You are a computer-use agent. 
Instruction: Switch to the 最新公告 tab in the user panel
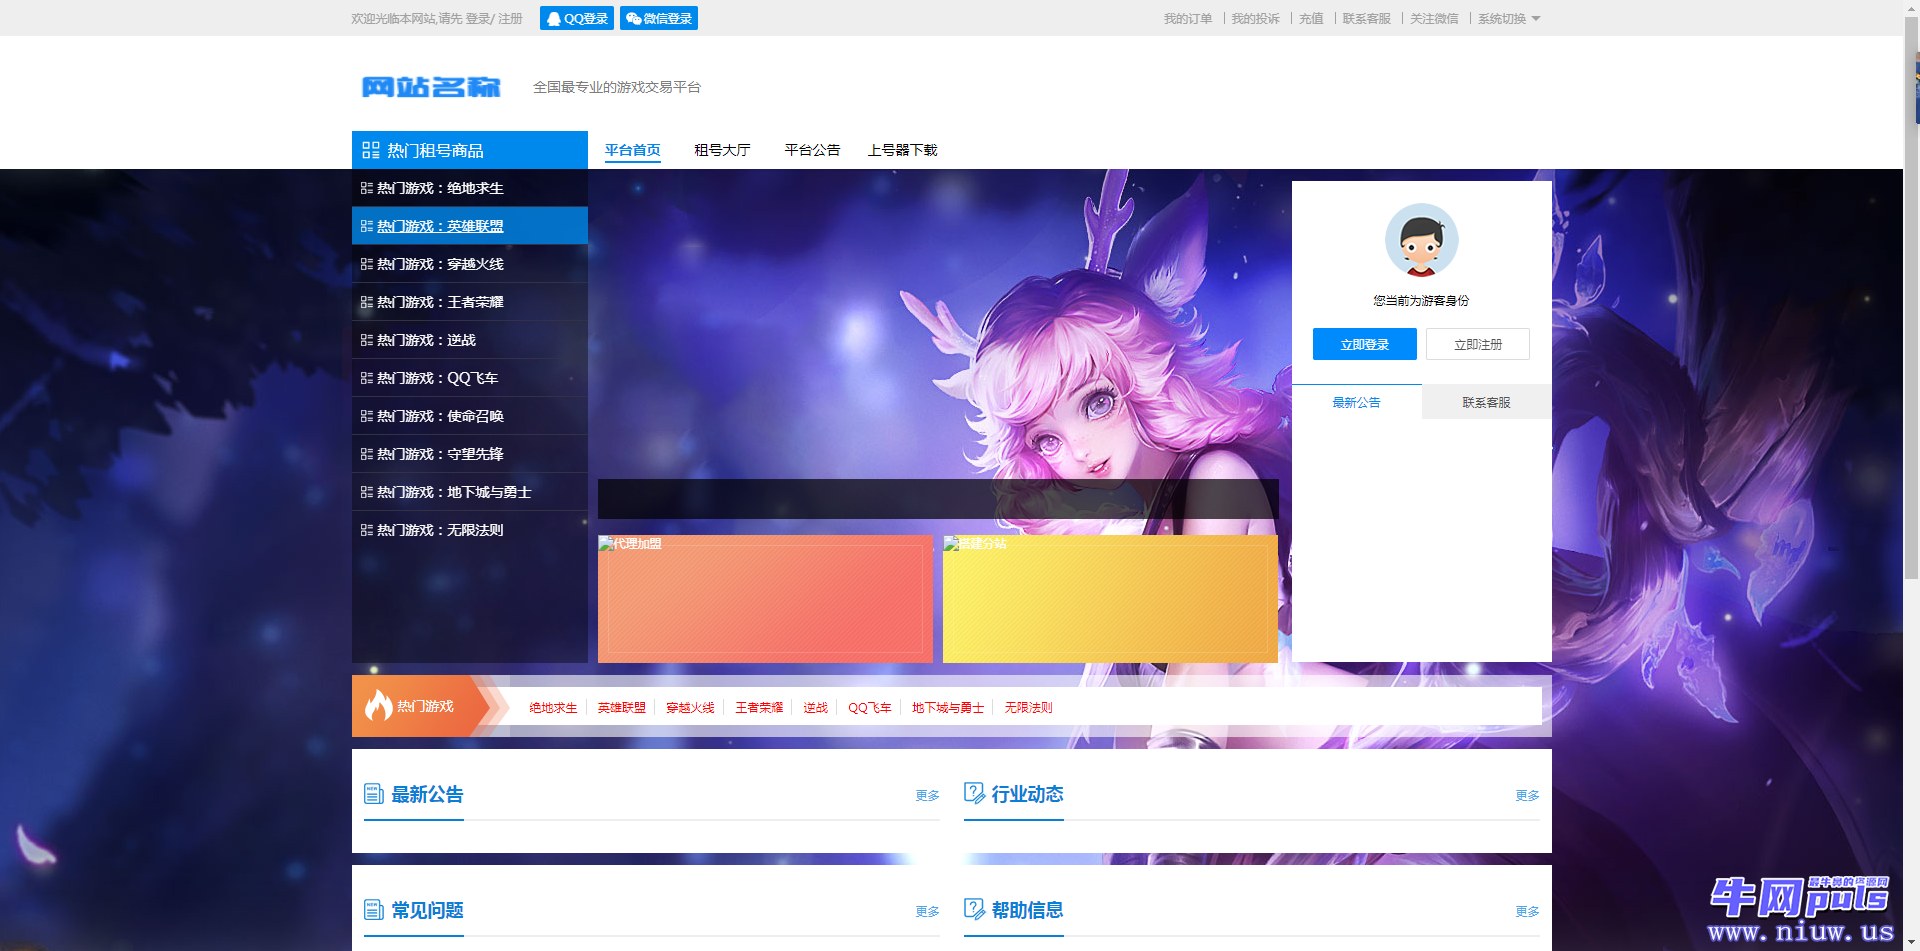[1357, 402]
